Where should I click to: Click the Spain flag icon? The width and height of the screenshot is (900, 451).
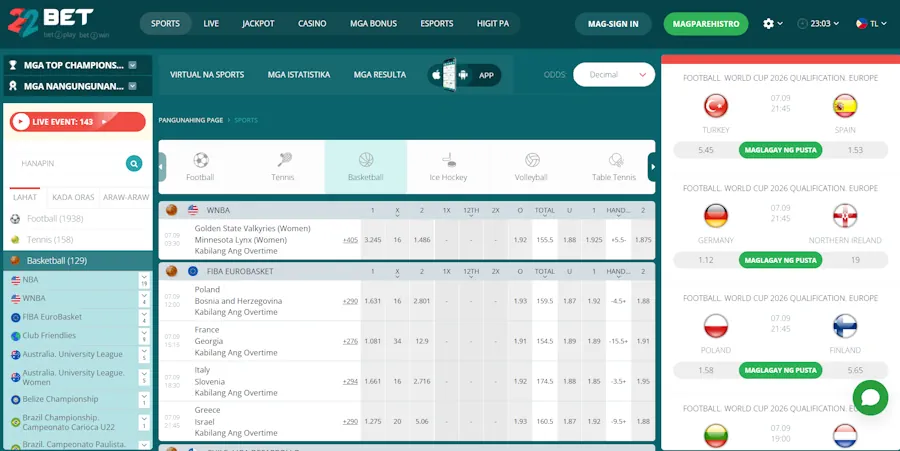pyautogui.click(x=845, y=106)
